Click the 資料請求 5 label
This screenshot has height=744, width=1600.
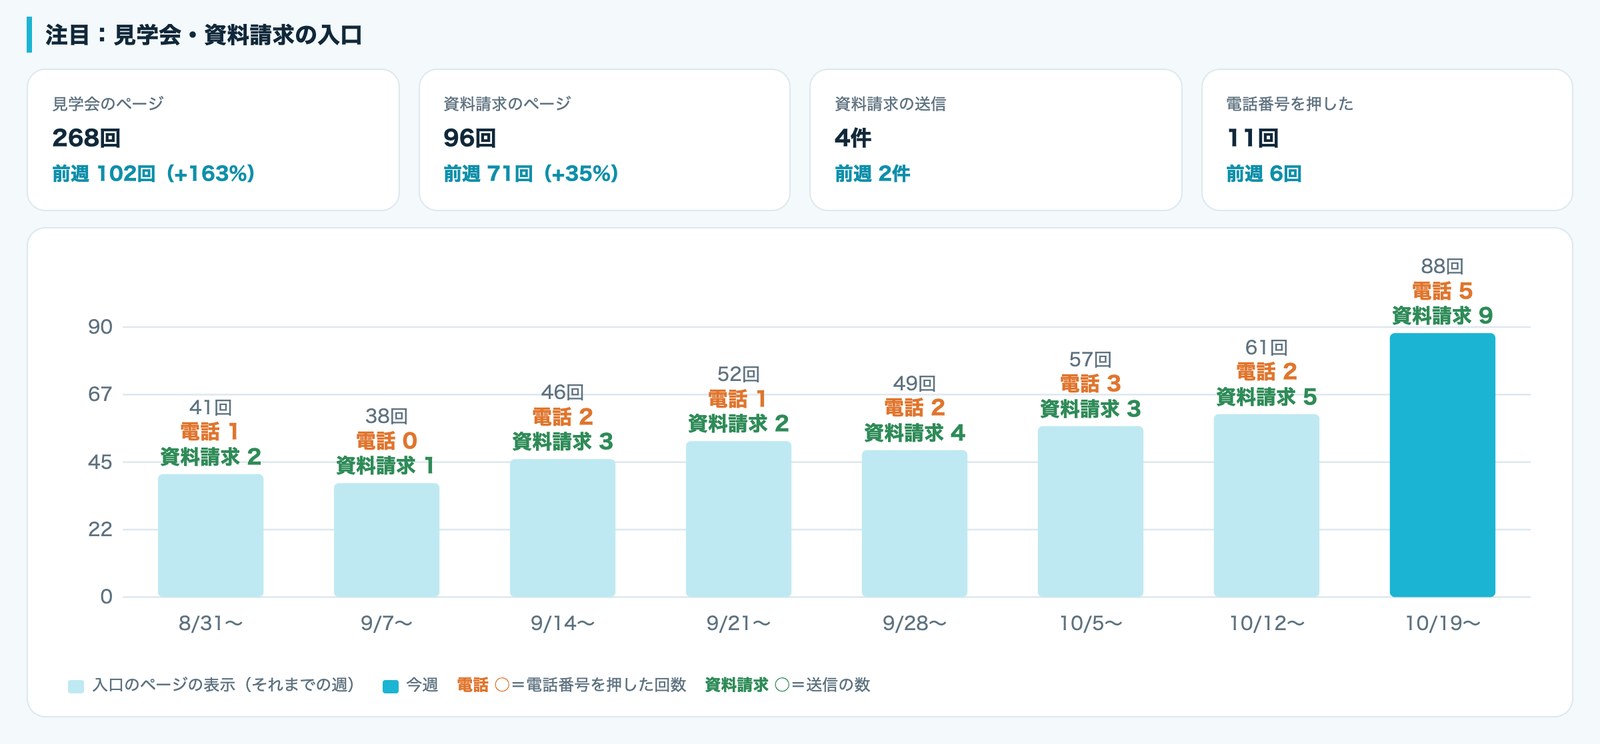1266,397
